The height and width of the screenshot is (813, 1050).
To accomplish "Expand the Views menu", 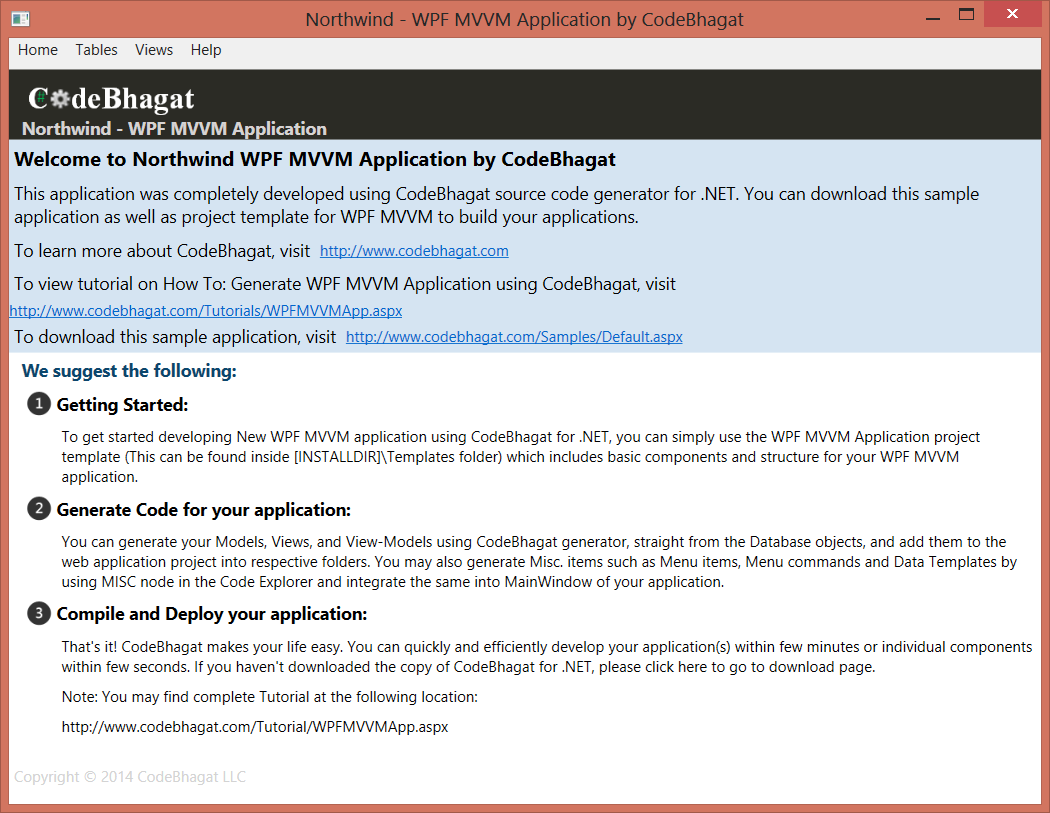I will point(154,50).
